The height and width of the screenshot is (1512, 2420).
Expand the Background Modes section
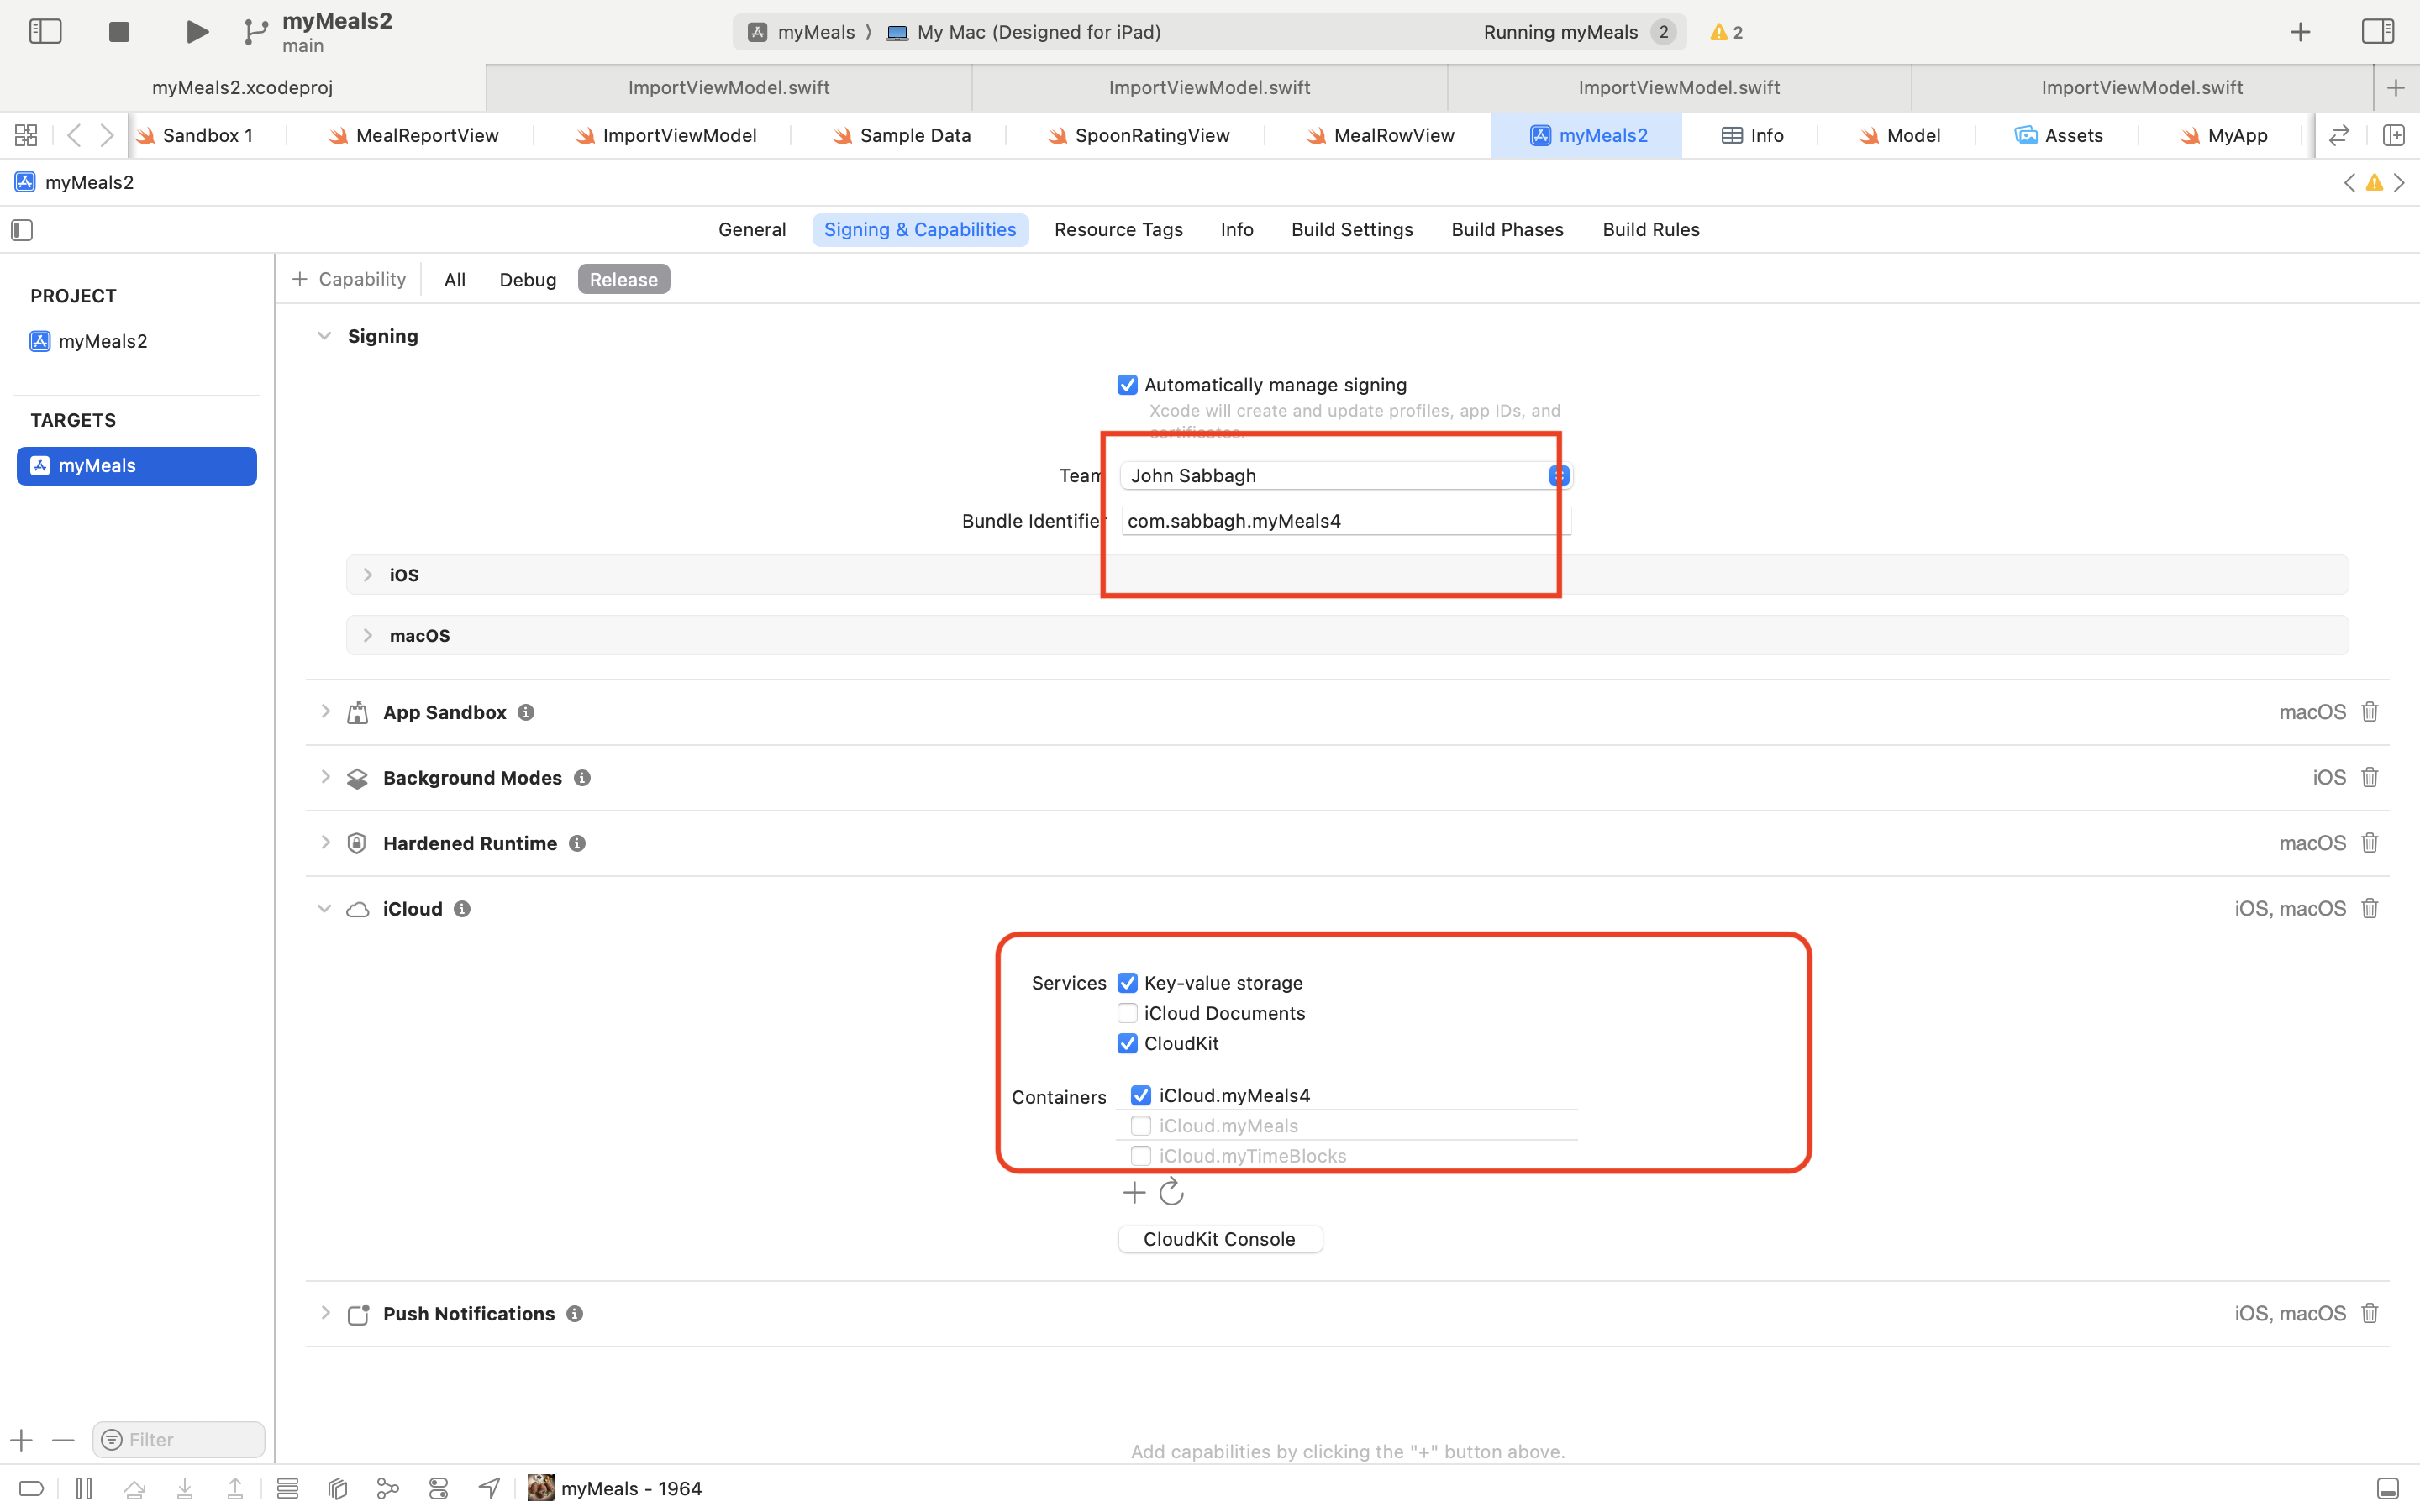click(325, 776)
